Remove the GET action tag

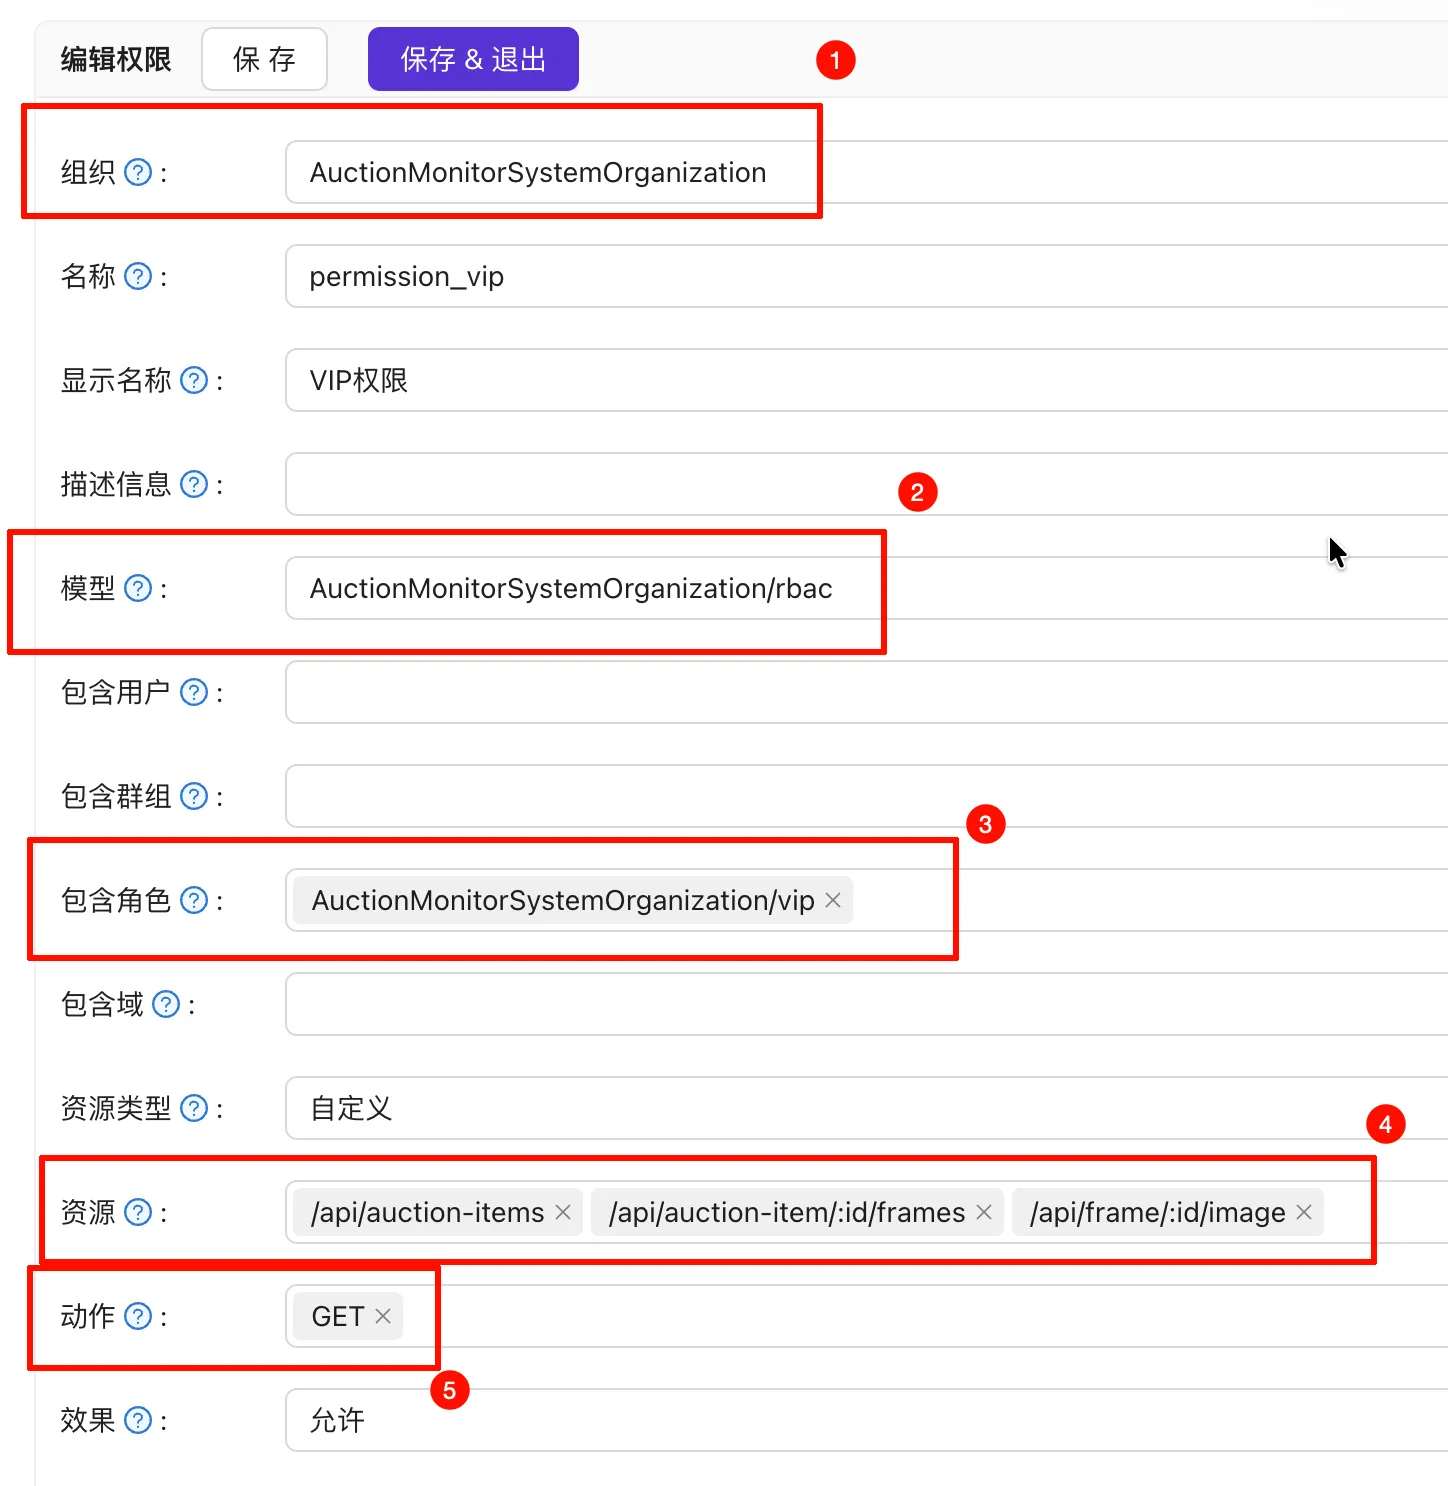pyautogui.click(x=383, y=1316)
